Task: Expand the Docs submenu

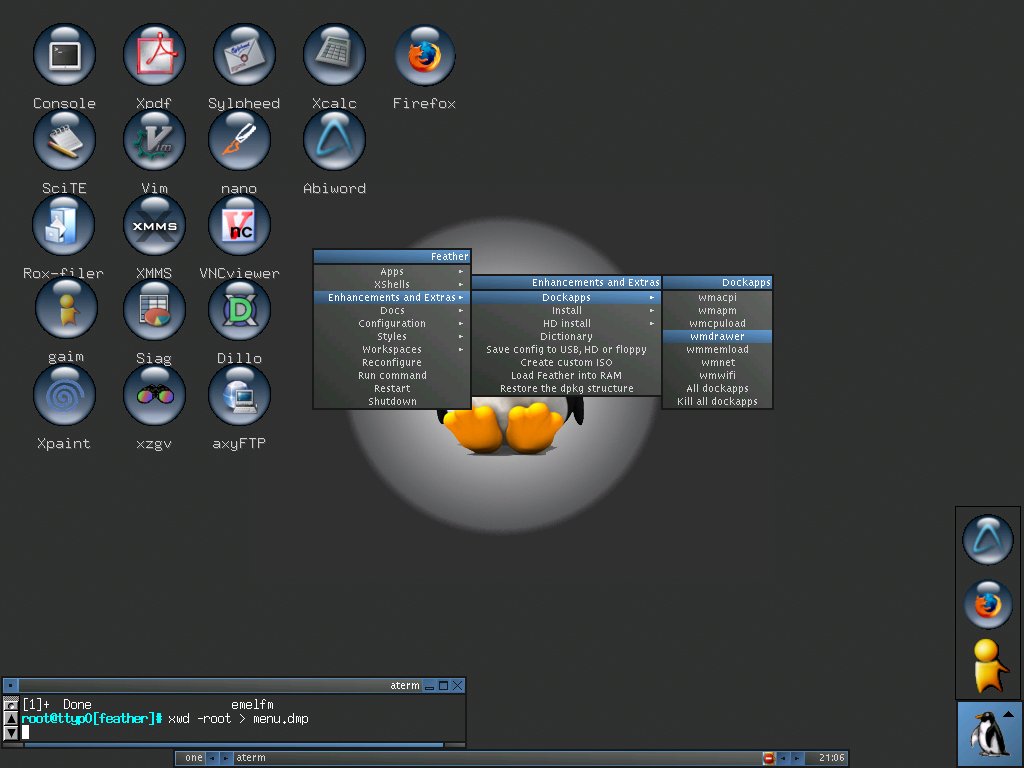Action: point(392,310)
